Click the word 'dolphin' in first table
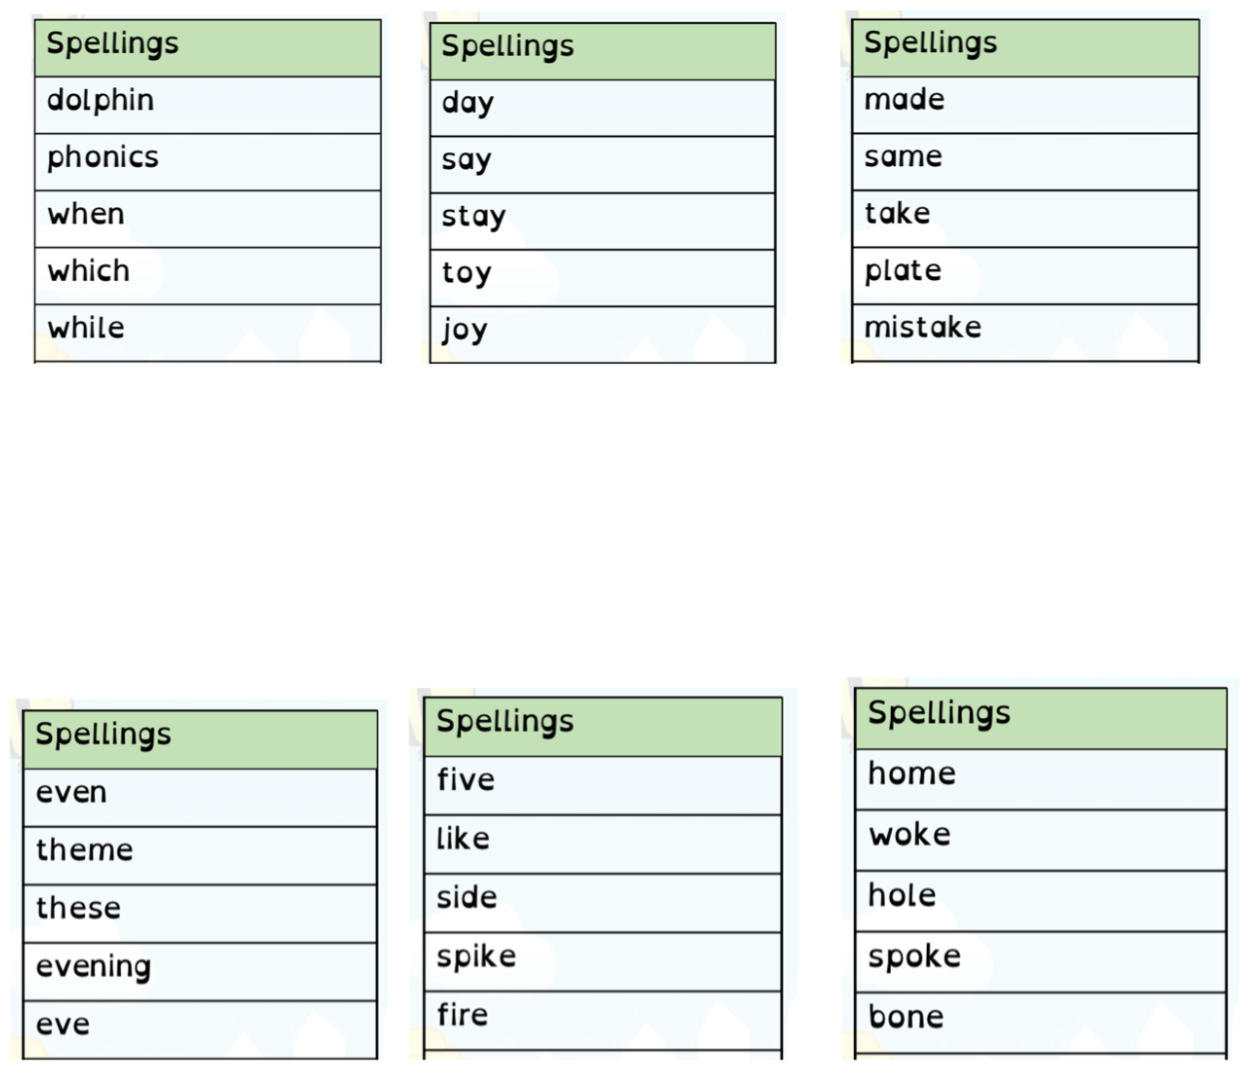The width and height of the screenshot is (1248, 1074). pyautogui.click(x=100, y=100)
